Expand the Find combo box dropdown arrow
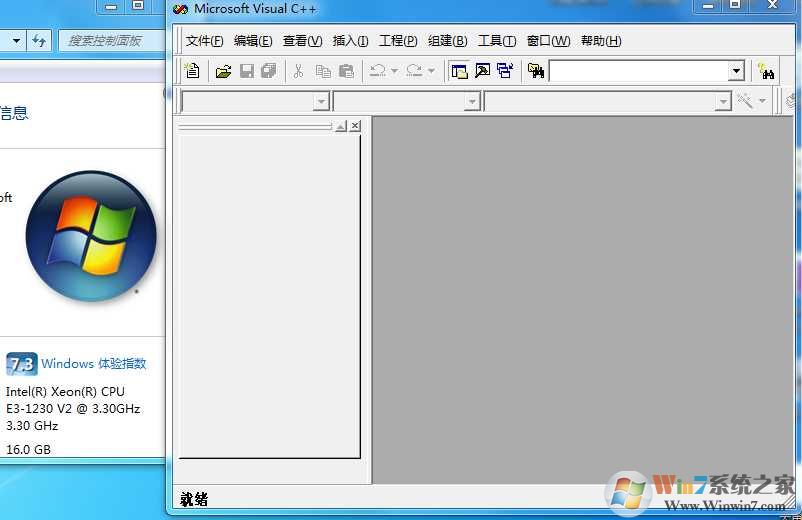 [x=736, y=71]
